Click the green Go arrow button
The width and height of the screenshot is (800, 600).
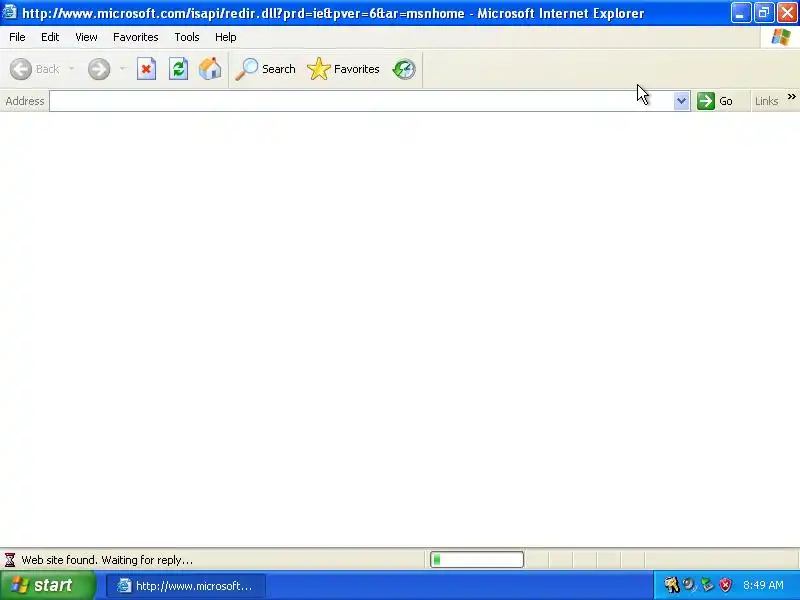pyautogui.click(x=715, y=101)
